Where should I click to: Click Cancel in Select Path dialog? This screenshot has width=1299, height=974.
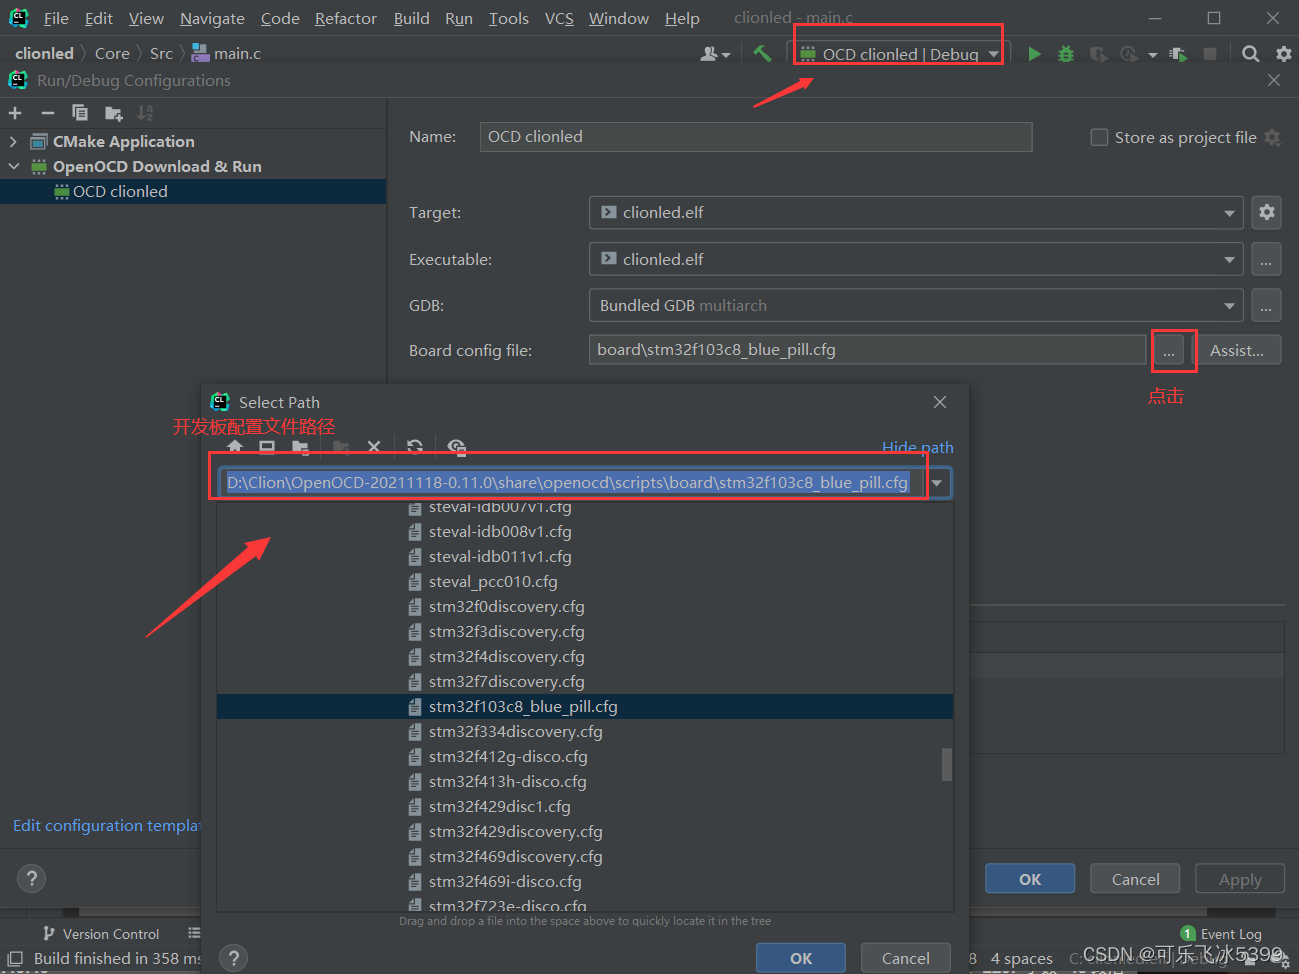click(905, 958)
